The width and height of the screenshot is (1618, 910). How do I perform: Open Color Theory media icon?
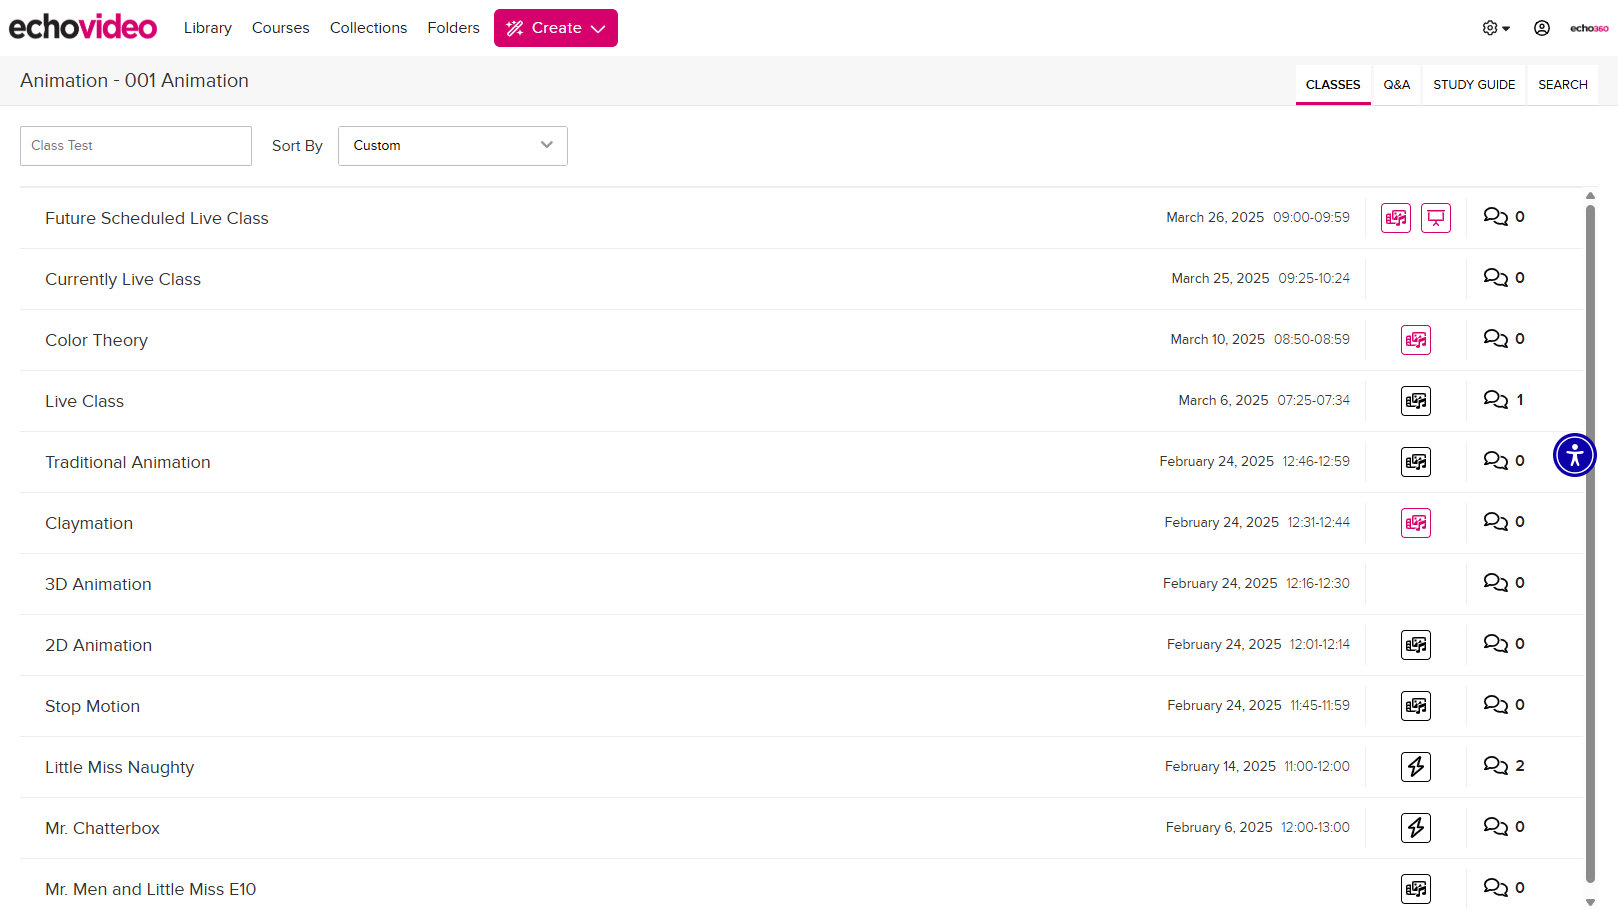point(1415,340)
